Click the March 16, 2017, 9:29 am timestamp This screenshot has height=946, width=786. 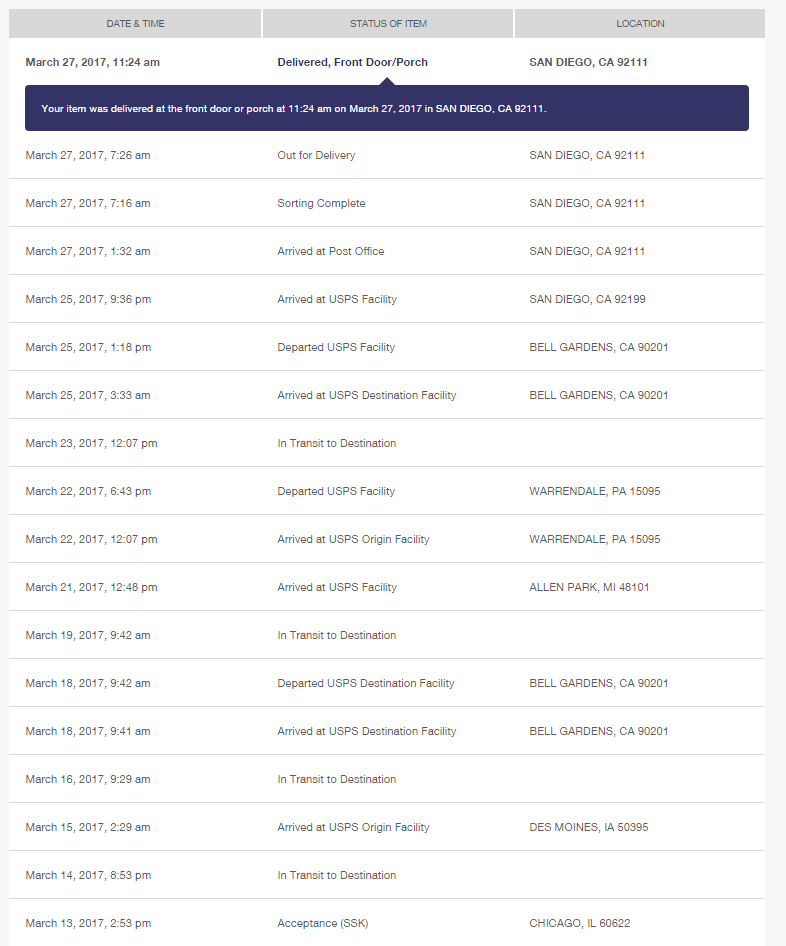pos(88,779)
